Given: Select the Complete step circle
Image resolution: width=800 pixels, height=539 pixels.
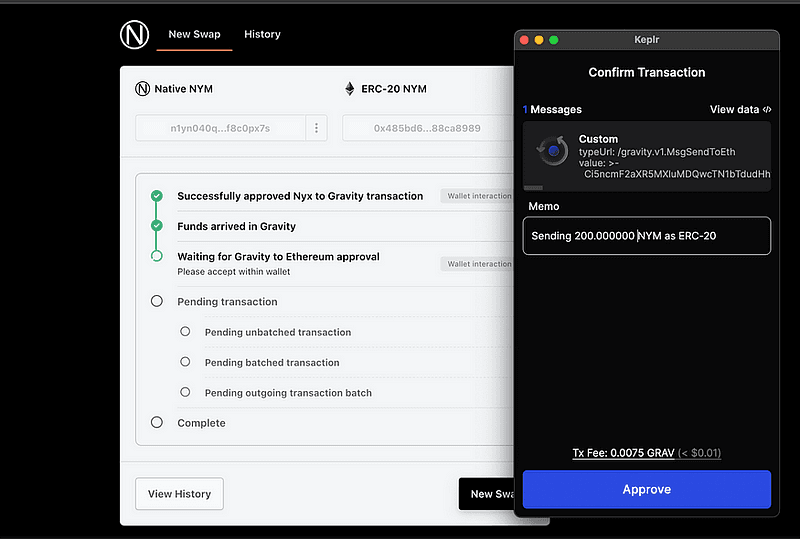Looking at the screenshot, I should click(156, 423).
